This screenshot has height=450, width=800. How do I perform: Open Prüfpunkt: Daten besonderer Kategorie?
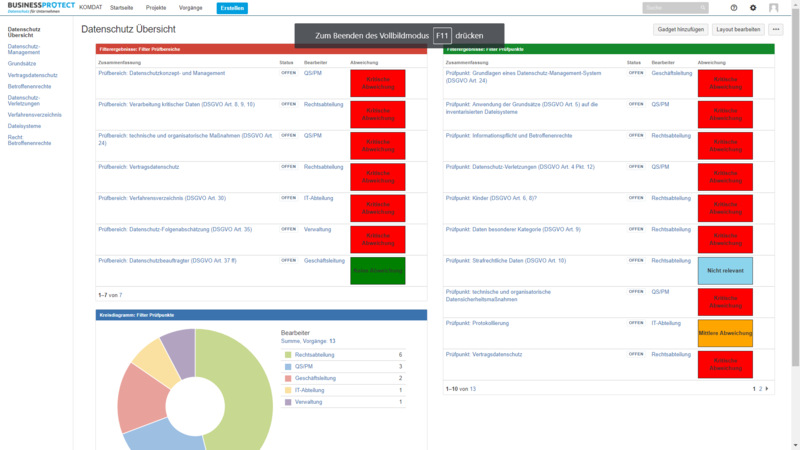(x=513, y=229)
